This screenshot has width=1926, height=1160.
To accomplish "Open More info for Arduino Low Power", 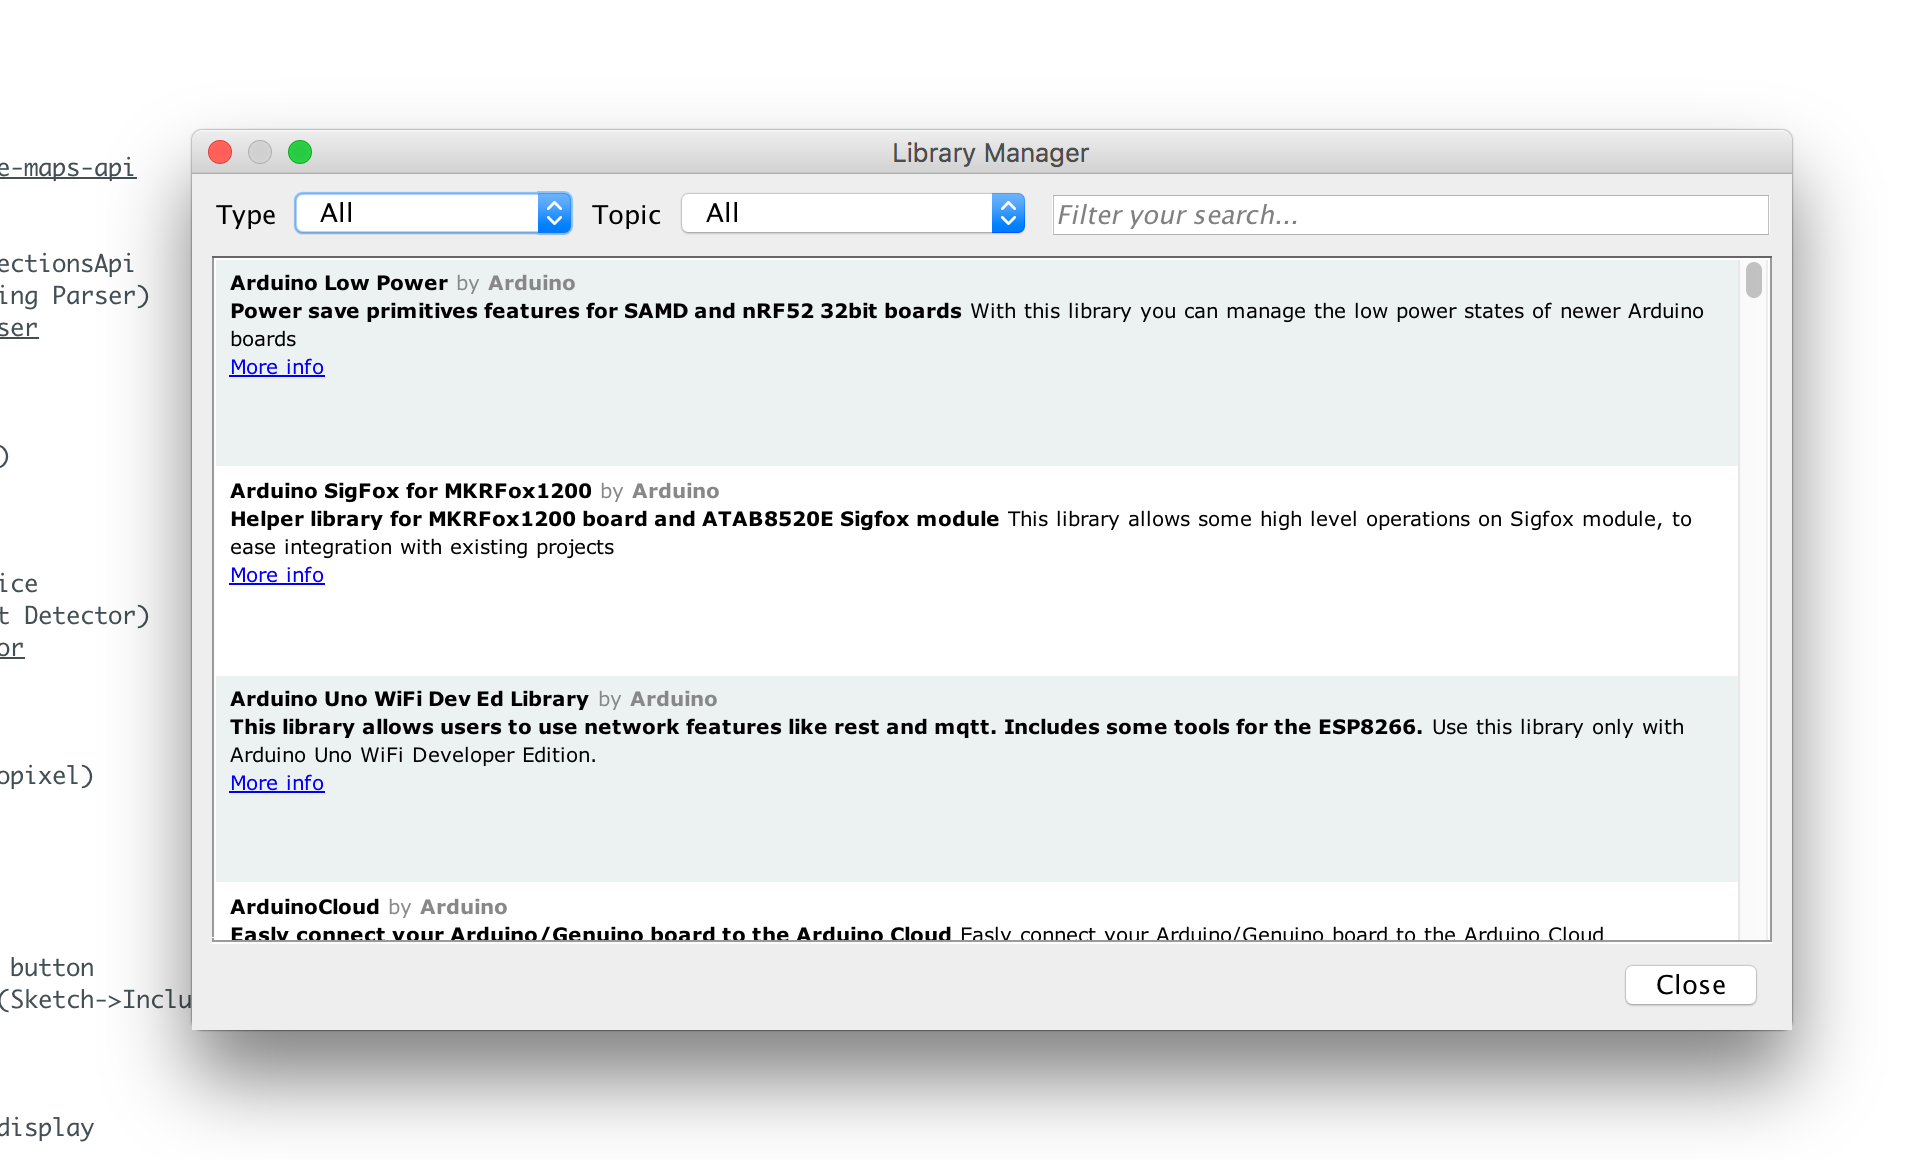I will point(277,367).
